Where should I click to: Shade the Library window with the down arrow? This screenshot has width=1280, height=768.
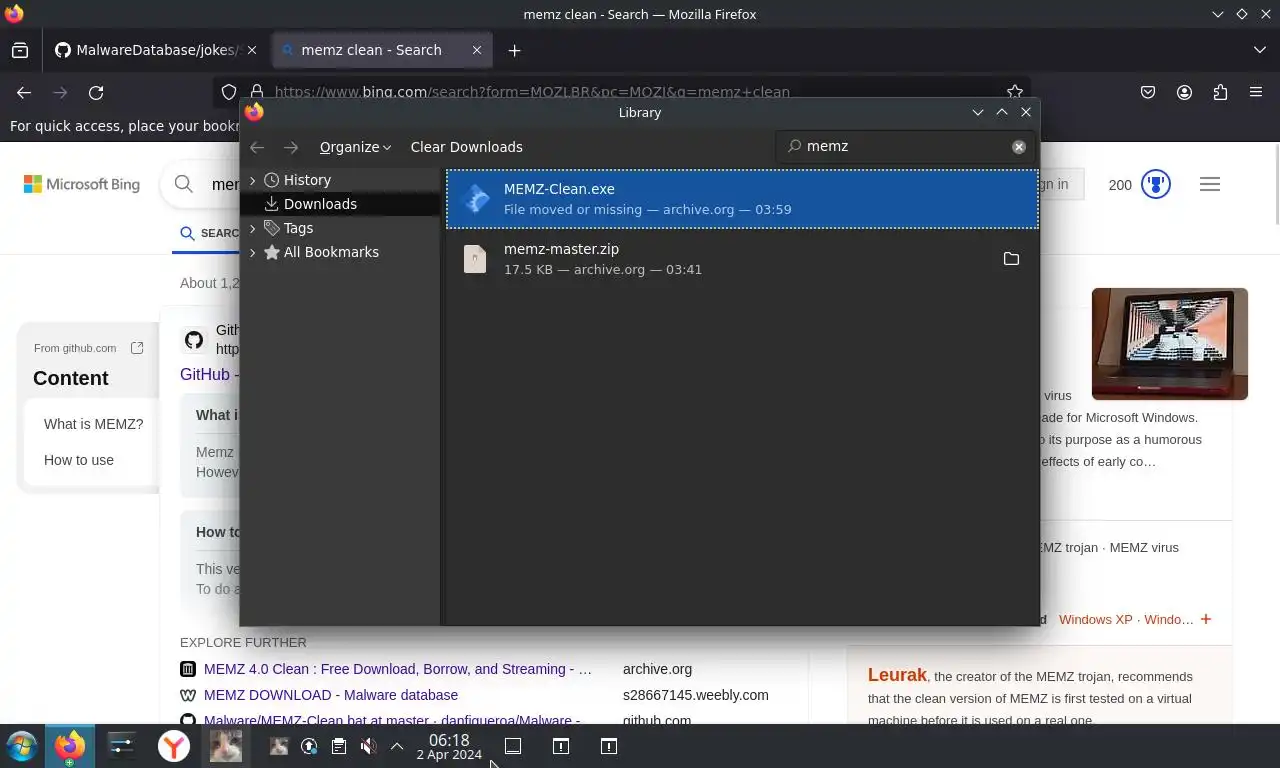pyautogui.click(x=978, y=113)
